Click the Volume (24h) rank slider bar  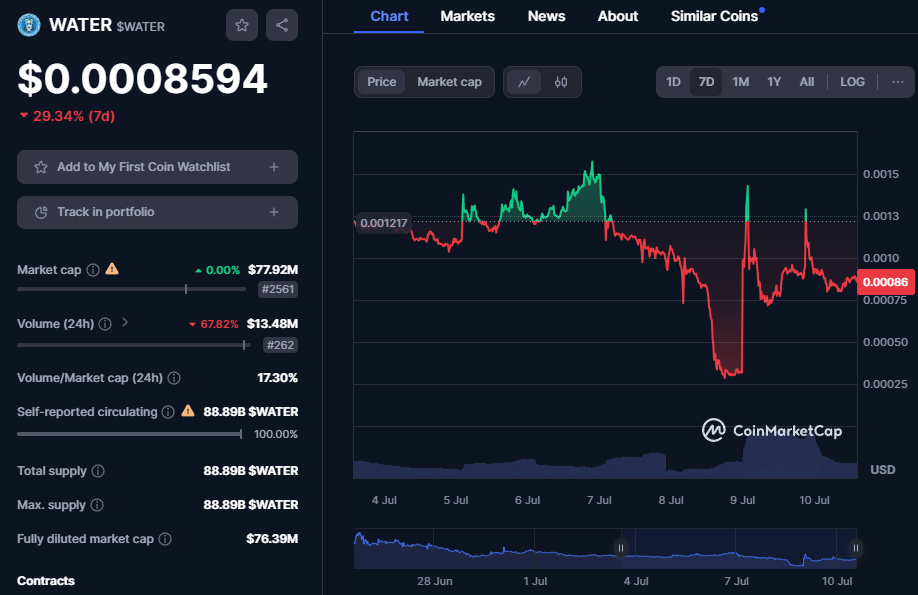(x=134, y=345)
